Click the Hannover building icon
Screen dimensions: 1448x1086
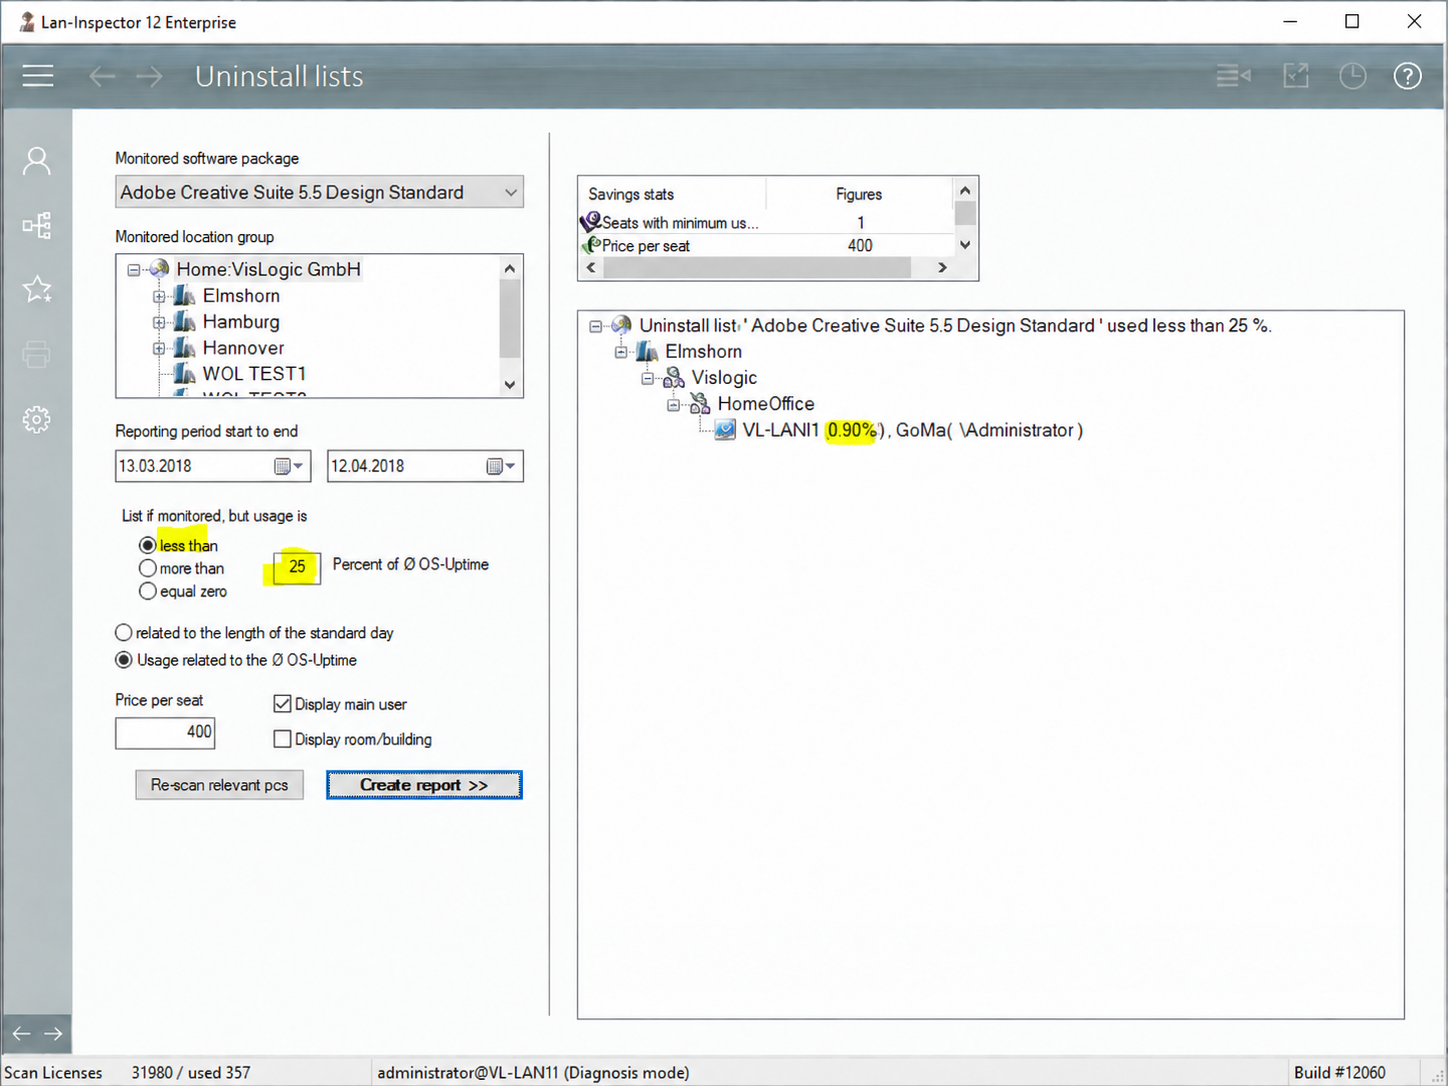coord(184,347)
